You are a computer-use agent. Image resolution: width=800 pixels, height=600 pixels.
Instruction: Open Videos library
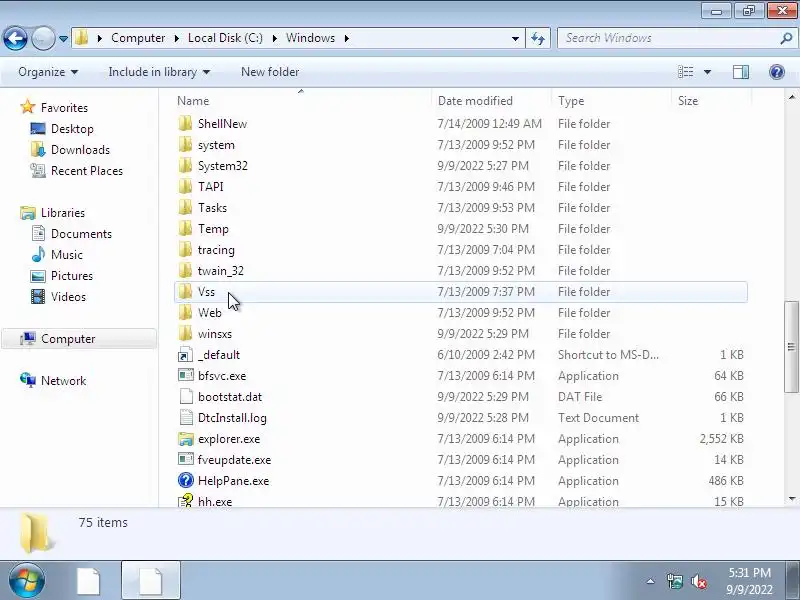(68, 296)
